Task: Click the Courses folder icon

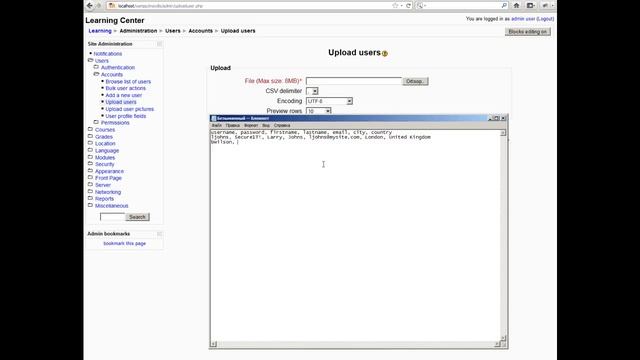Action: (91, 129)
